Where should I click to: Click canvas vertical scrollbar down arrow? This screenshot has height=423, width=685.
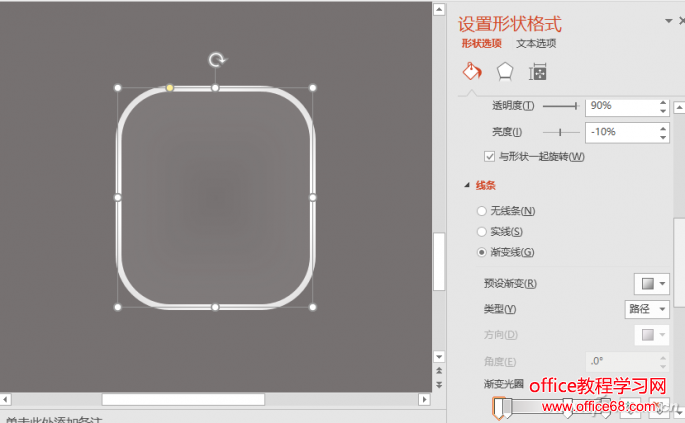pos(439,357)
